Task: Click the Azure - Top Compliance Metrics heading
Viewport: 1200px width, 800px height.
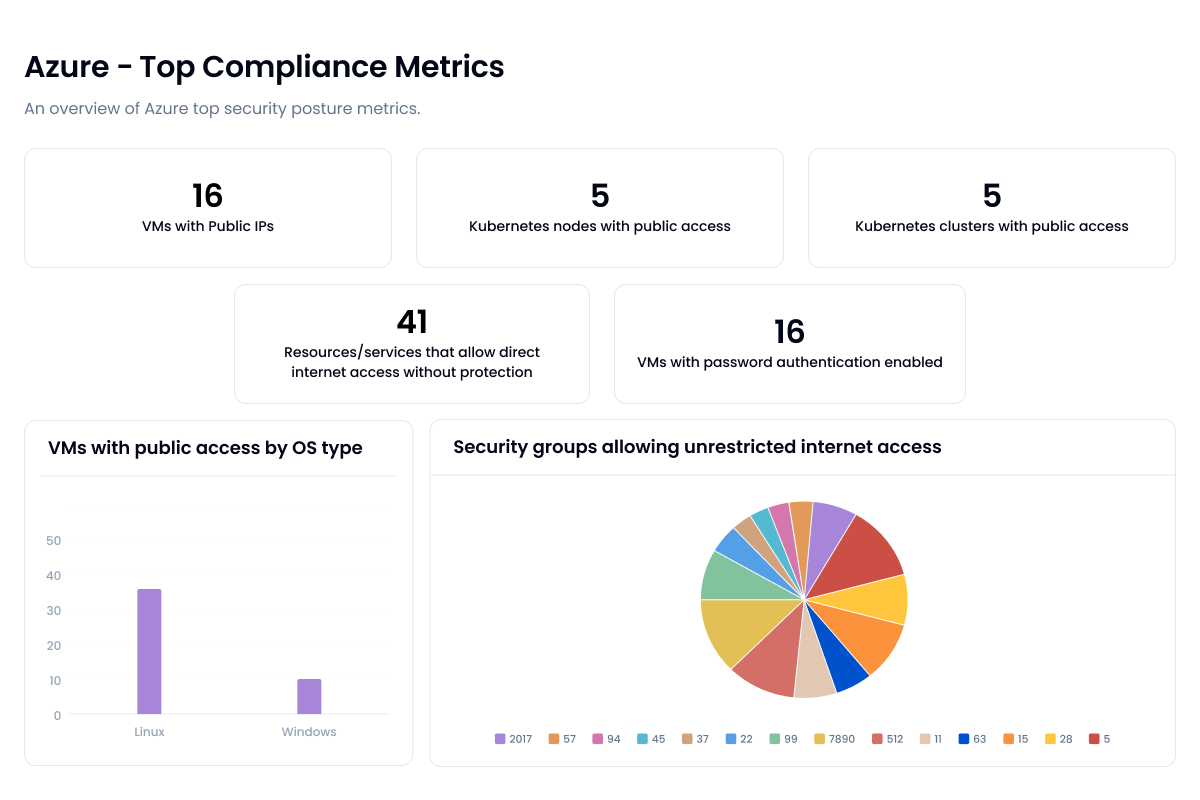Action: [x=264, y=67]
